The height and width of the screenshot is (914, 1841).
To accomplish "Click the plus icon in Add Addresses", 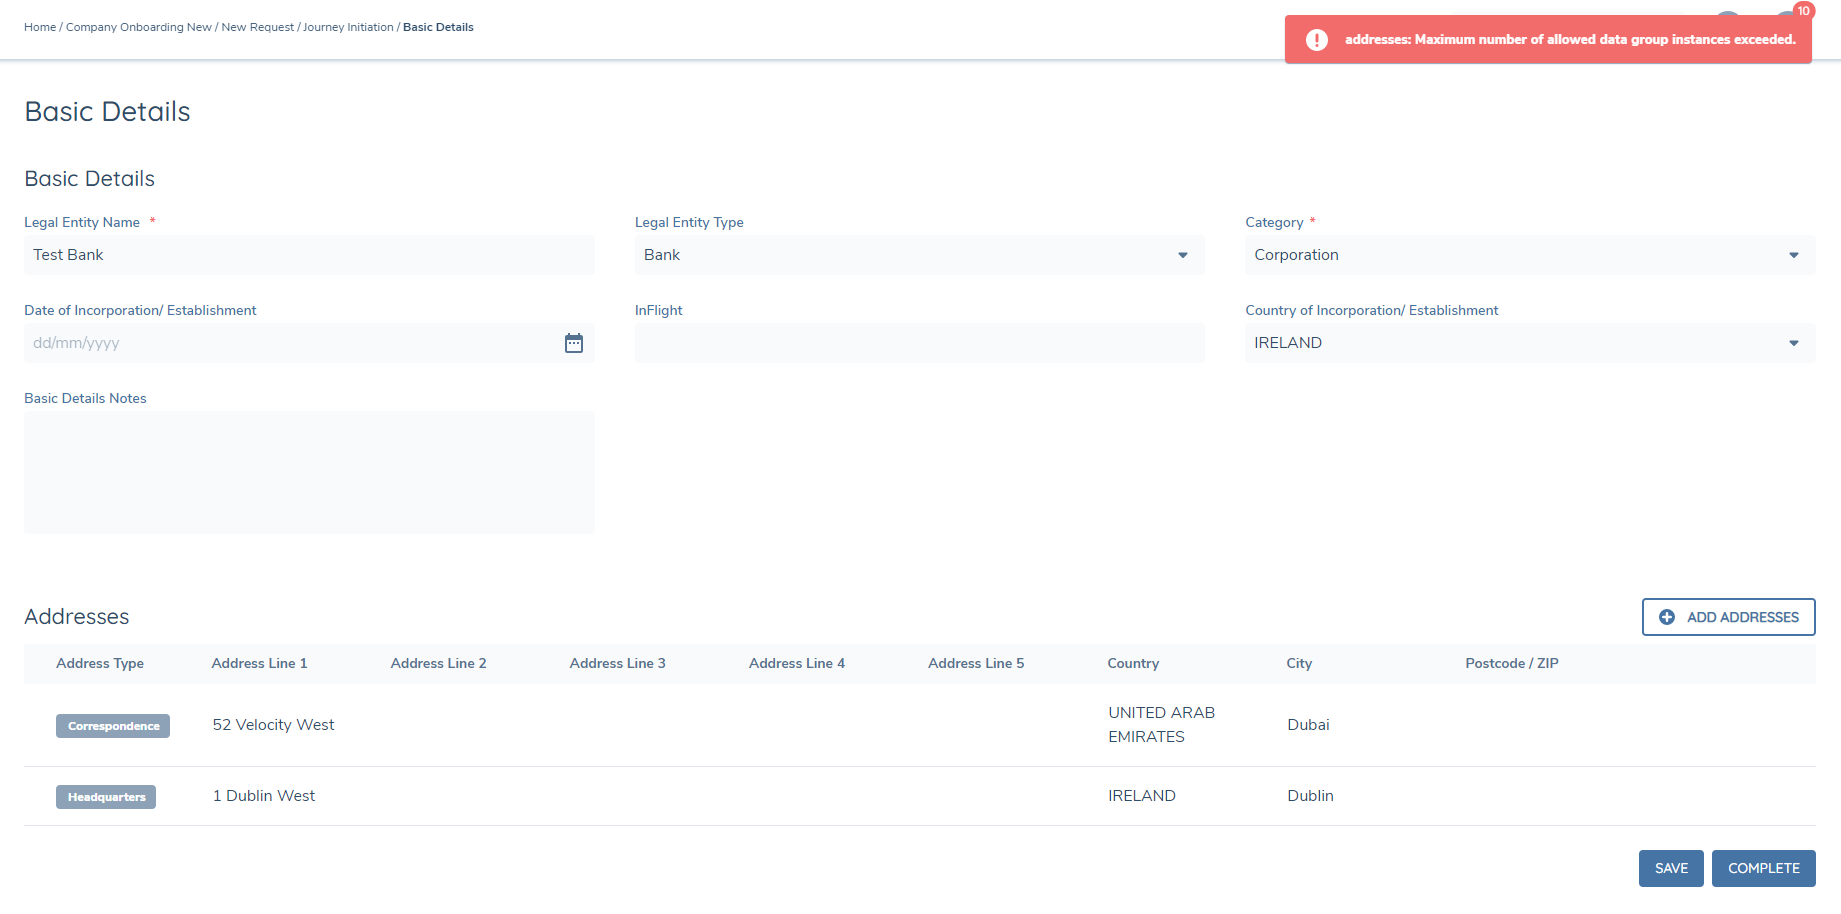I will point(1667,617).
